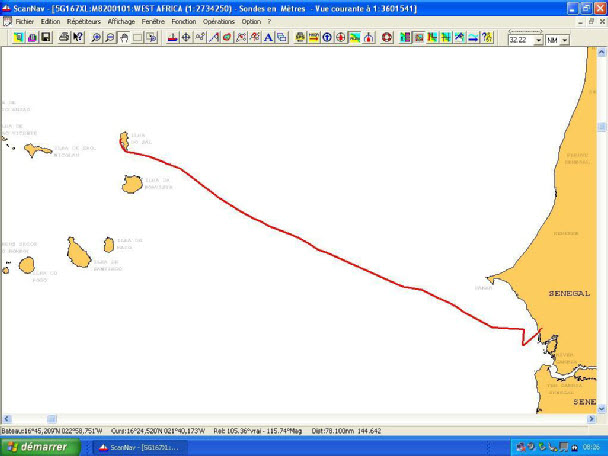Open the Opérations menu
Viewport: 608px width, 456px height.
coord(218,21)
